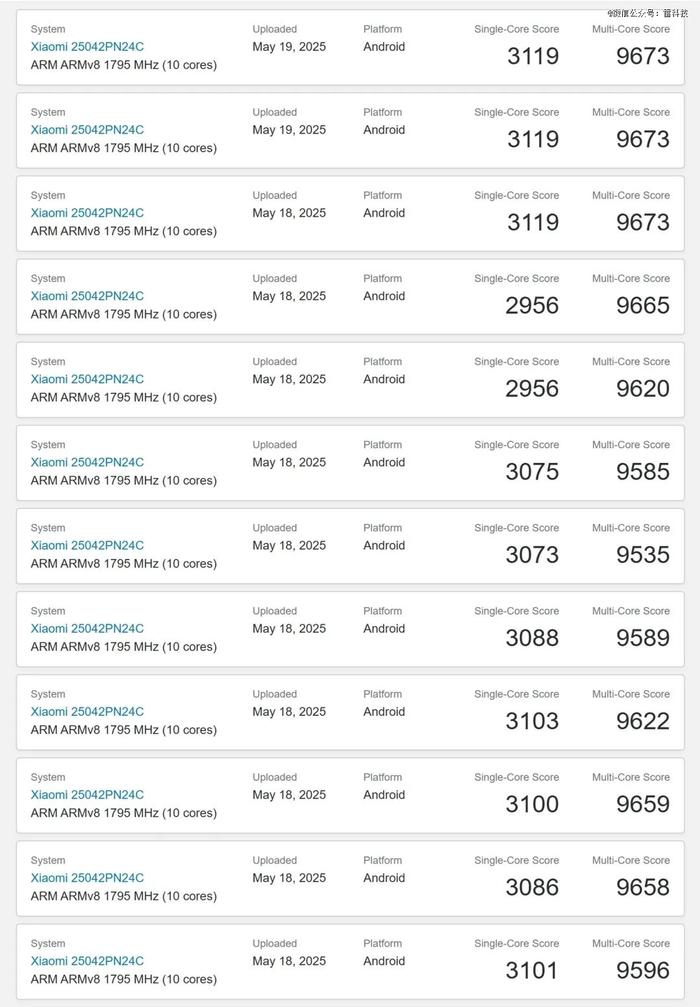700x1007 pixels.
Task: Click the single-core score 2956 beside 9665
Action: tap(532, 306)
